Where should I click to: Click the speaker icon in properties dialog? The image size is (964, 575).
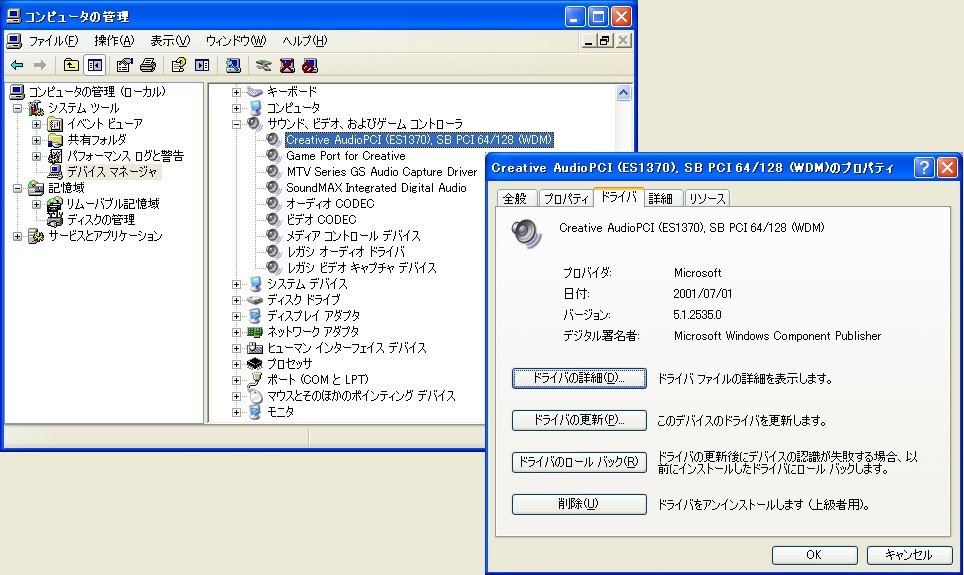click(x=527, y=234)
